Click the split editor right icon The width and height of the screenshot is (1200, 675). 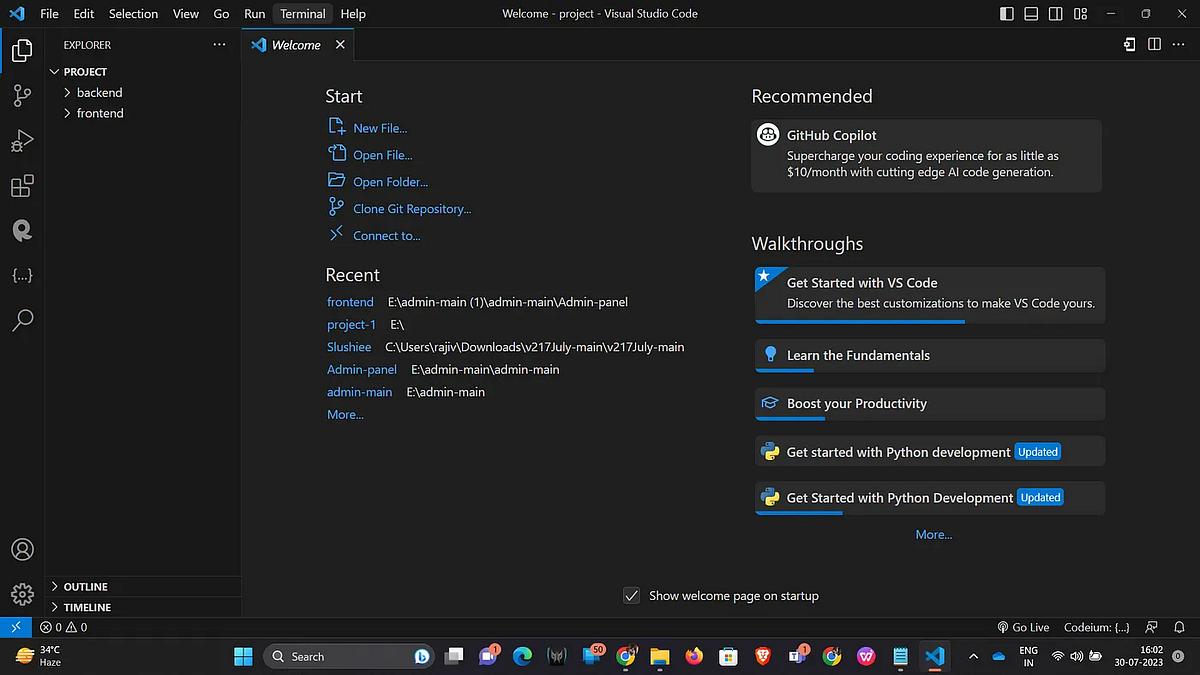1154,45
